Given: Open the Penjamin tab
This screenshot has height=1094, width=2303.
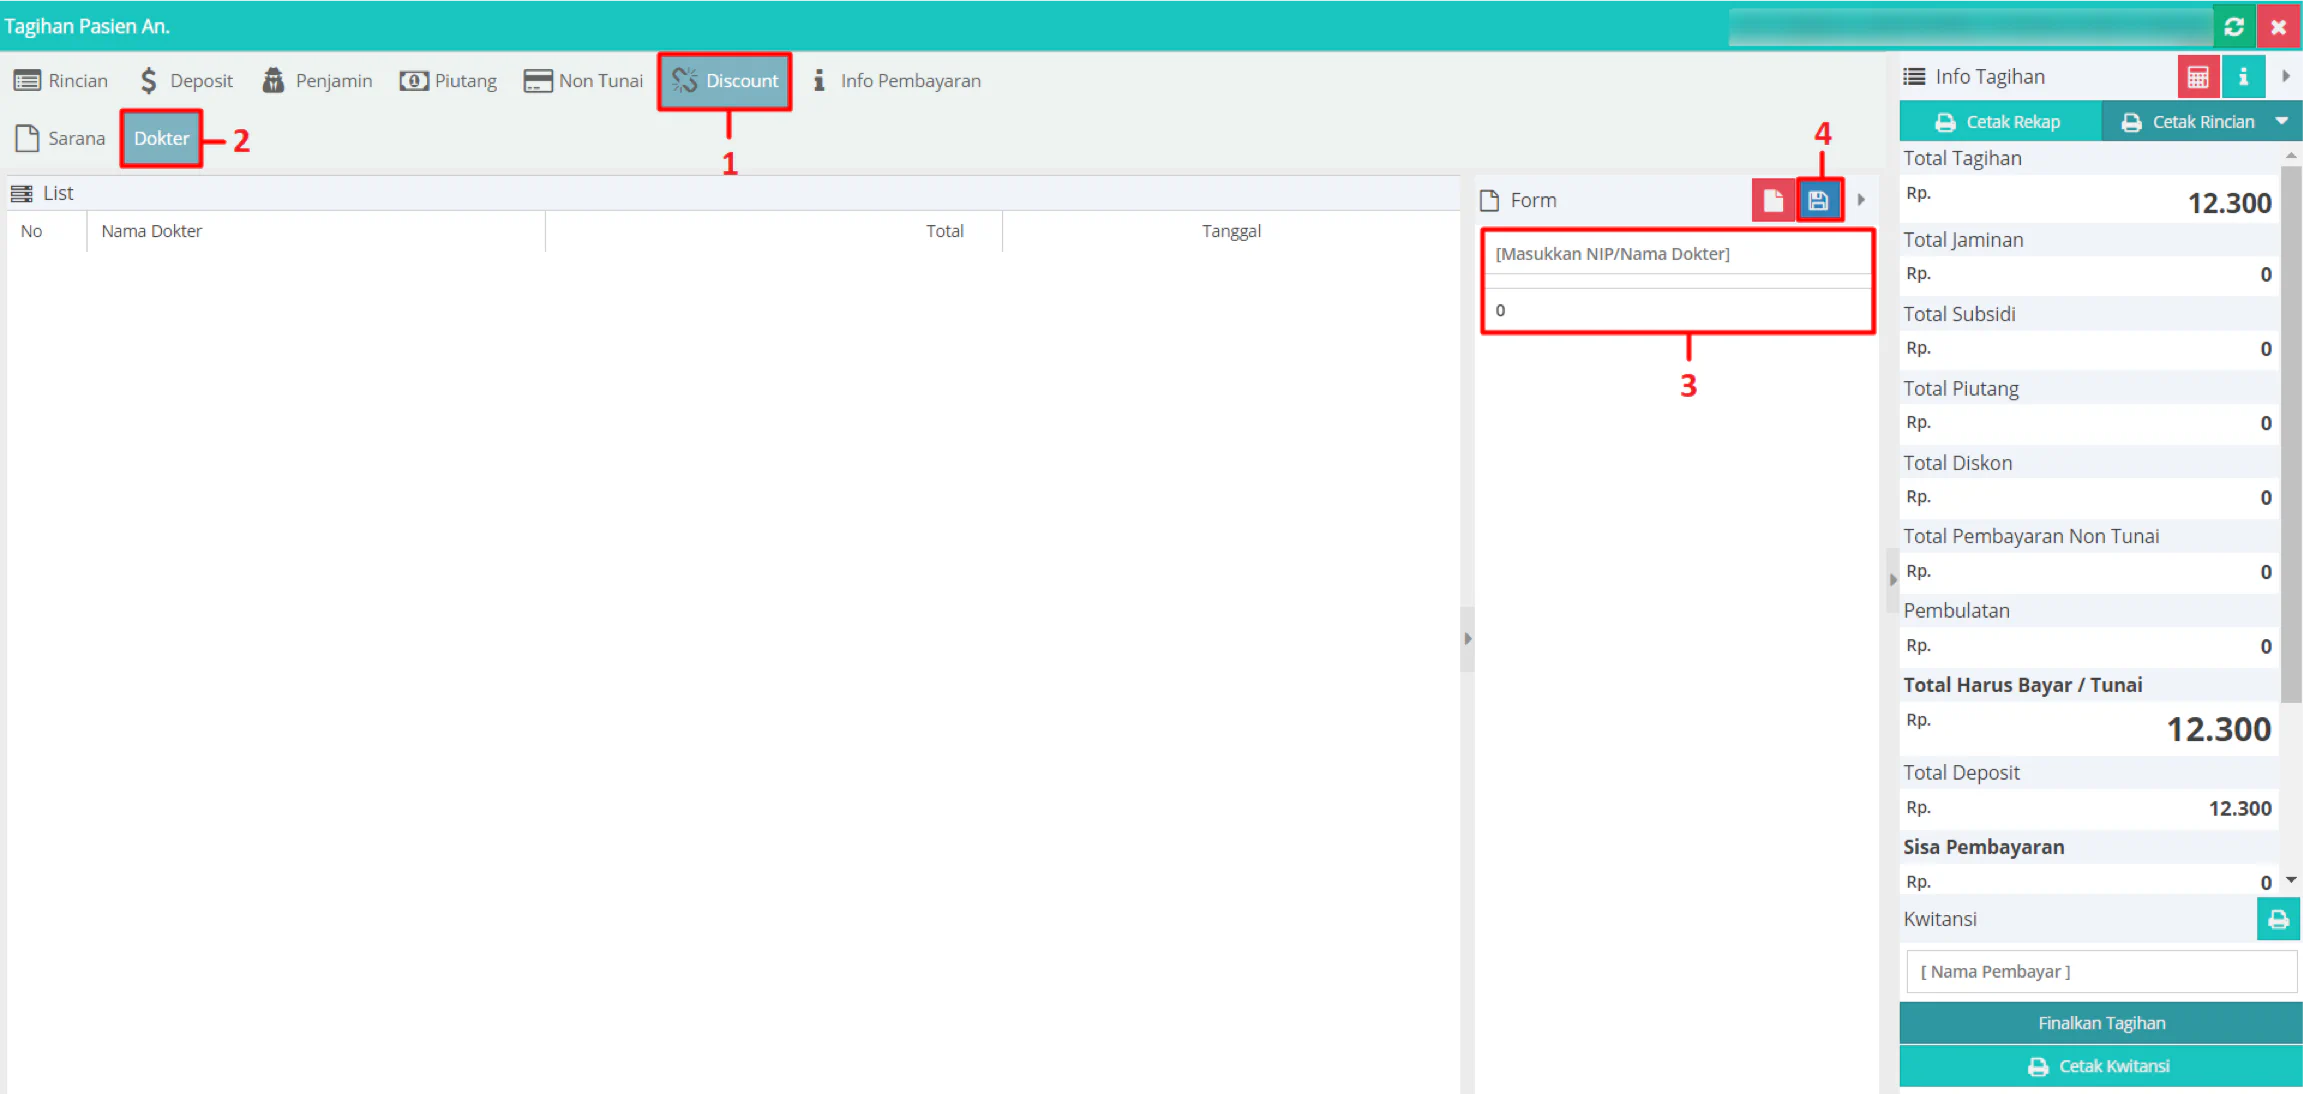Looking at the screenshot, I should point(317,80).
